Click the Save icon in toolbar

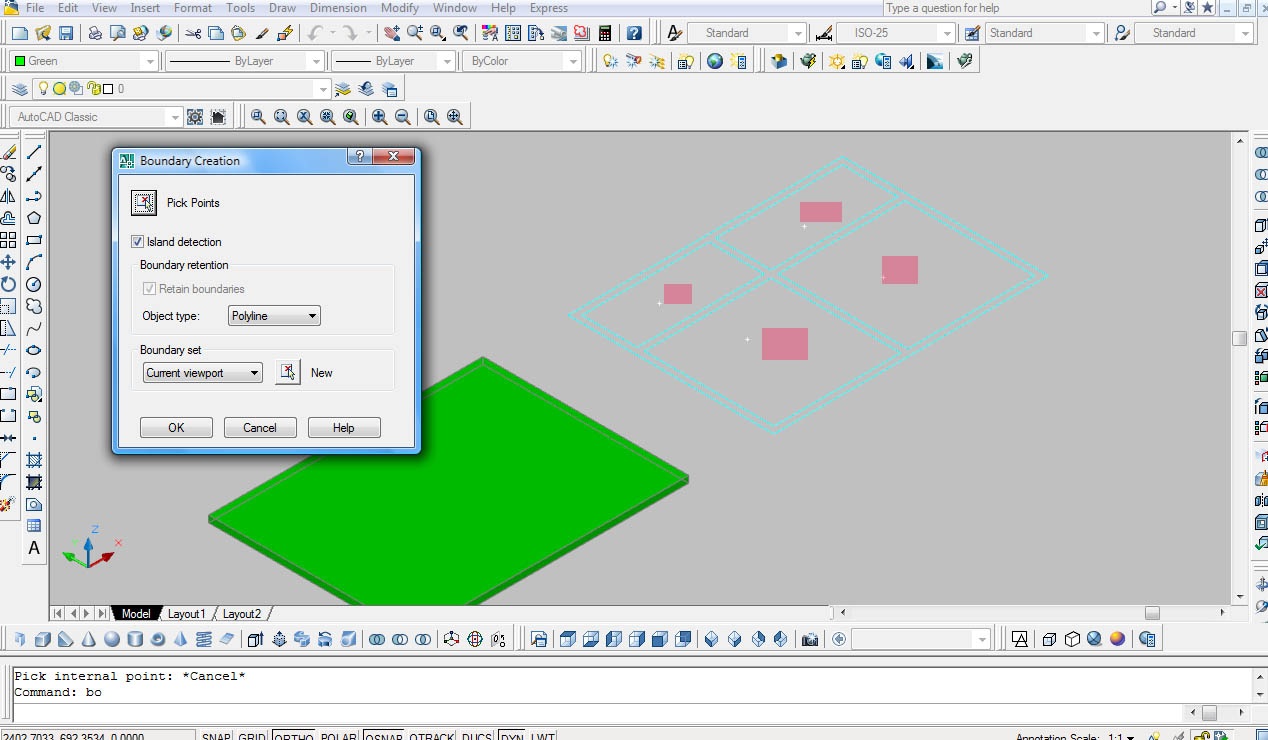[x=66, y=33]
